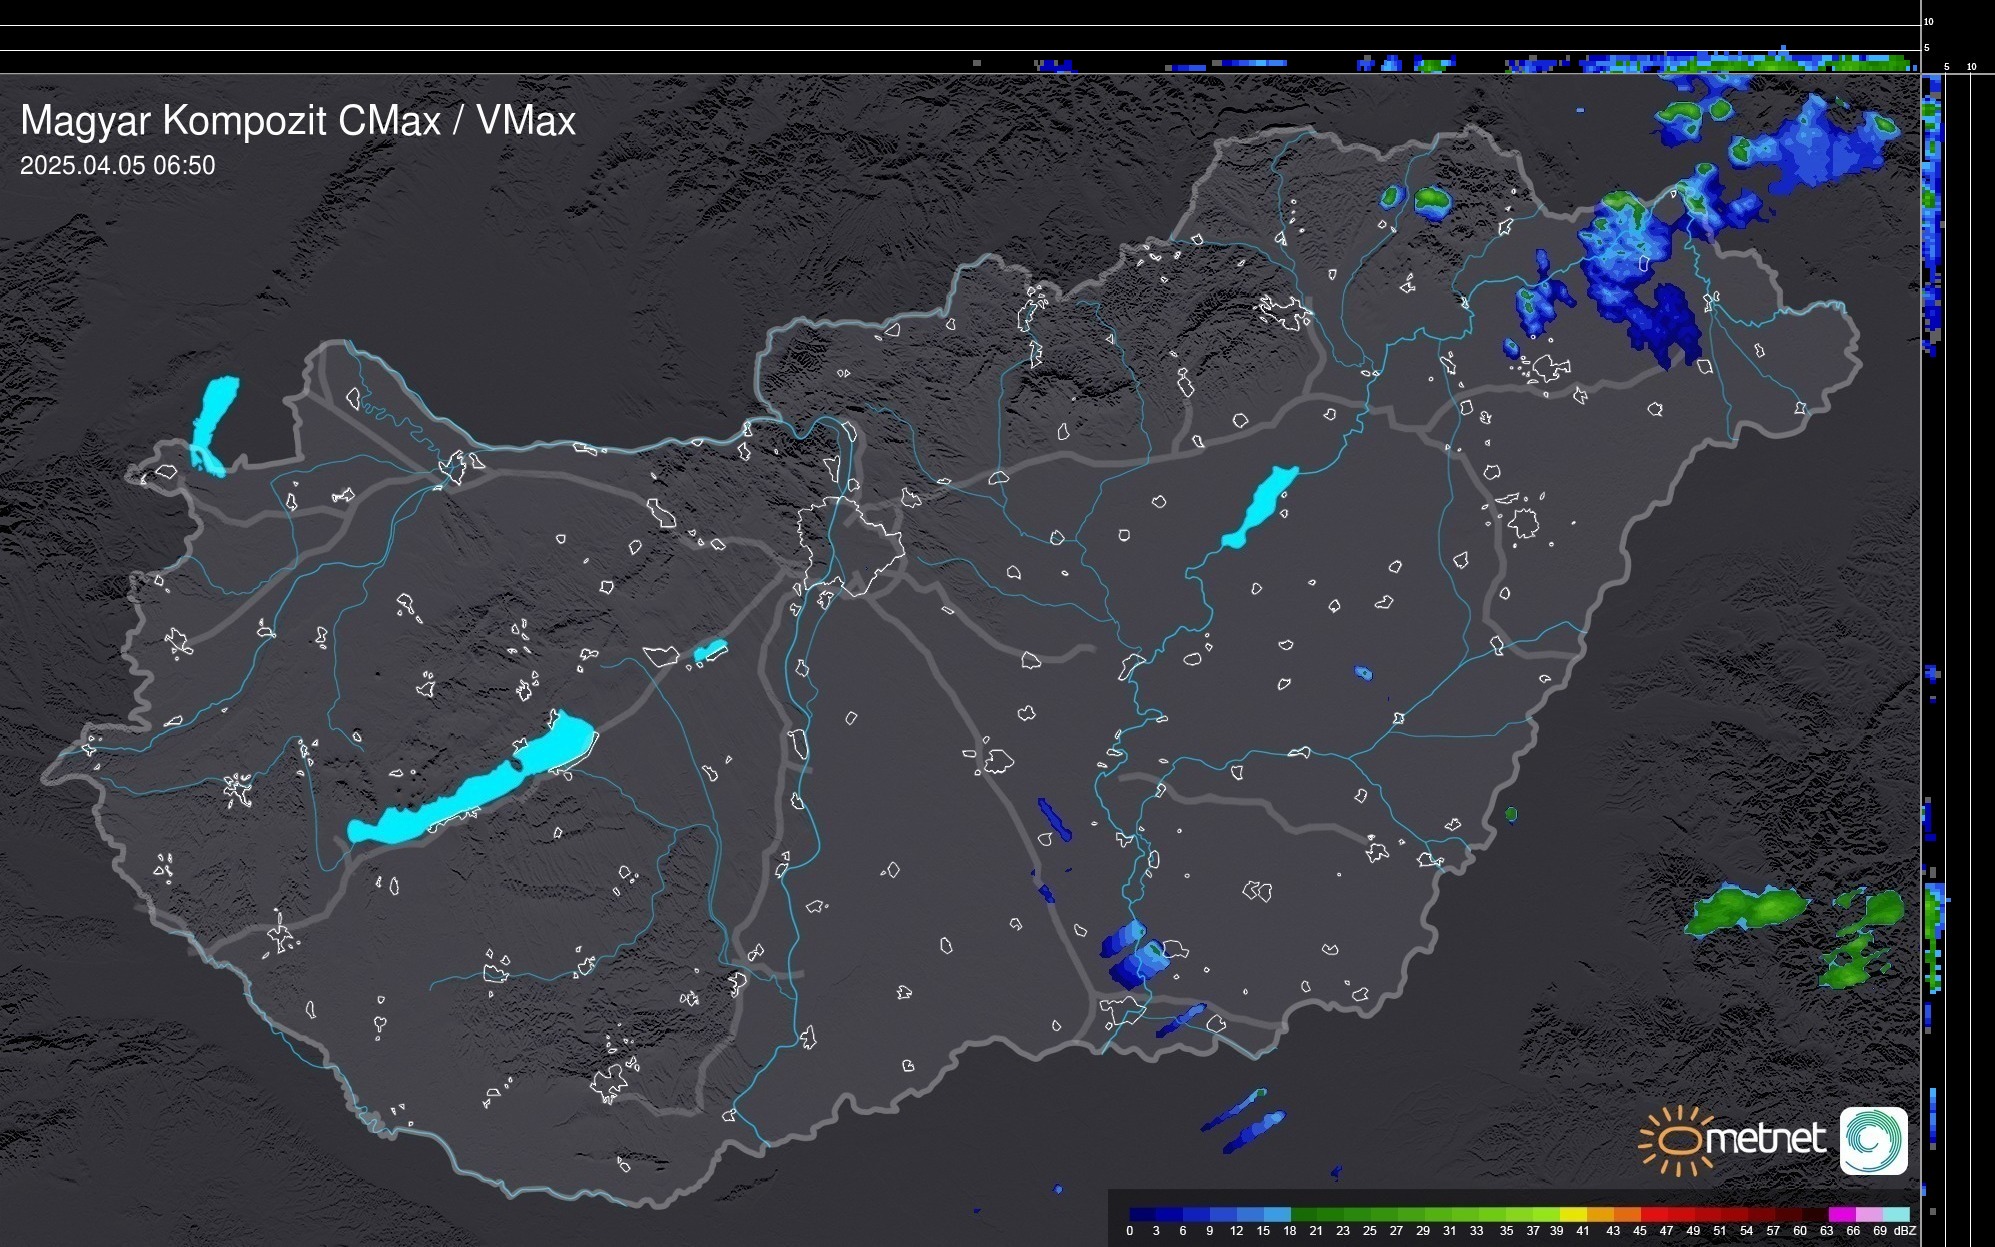The image size is (1995, 1247).
Task: Click the Budapest city outline
Action: [852, 545]
